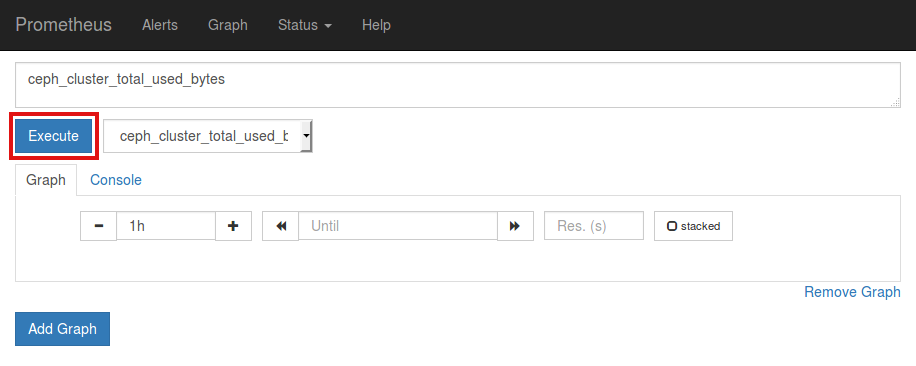Click the query expression text area

458,85
